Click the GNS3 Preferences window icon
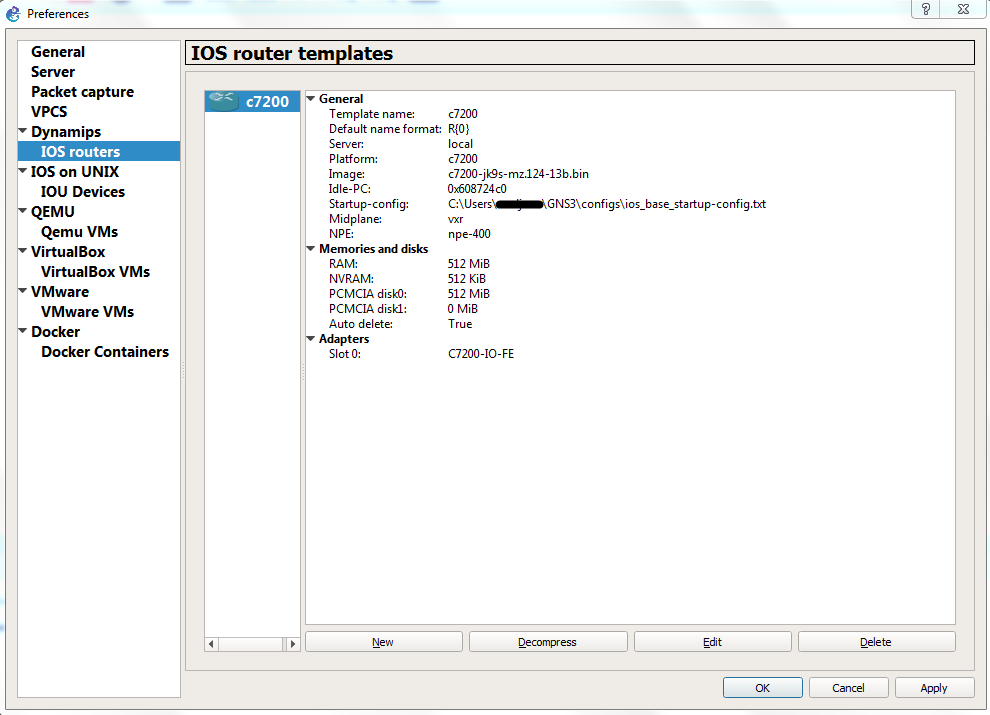Image resolution: width=990 pixels, height=715 pixels. pos(13,13)
